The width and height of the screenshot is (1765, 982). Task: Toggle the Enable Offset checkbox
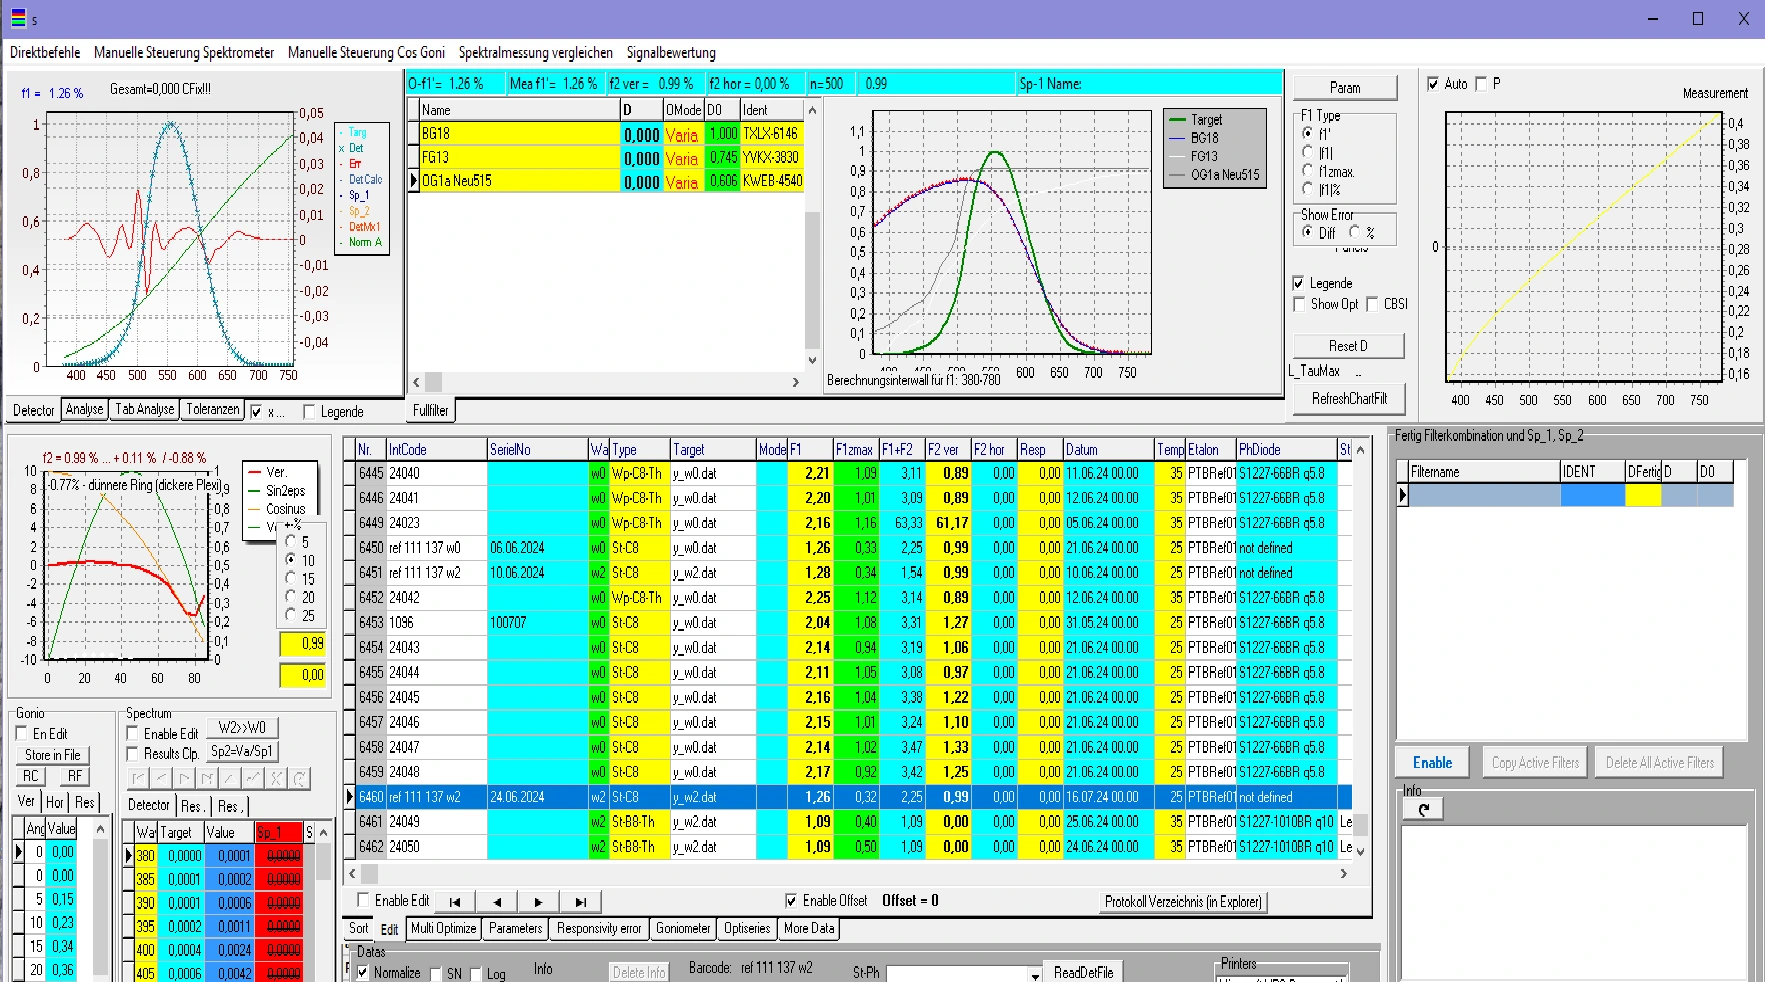point(791,900)
